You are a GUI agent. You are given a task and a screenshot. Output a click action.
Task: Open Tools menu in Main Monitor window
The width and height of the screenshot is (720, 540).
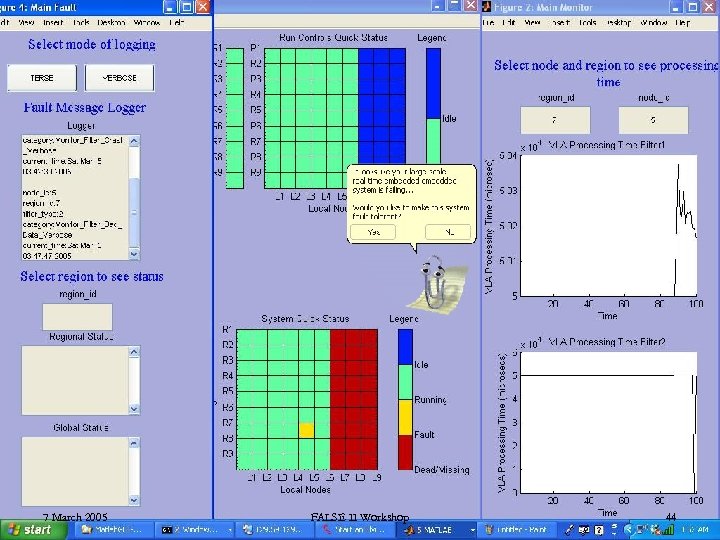(587, 22)
